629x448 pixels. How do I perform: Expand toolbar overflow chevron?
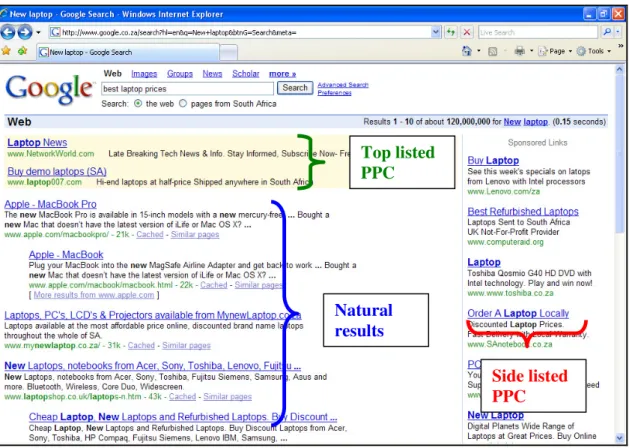coord(621,46)
